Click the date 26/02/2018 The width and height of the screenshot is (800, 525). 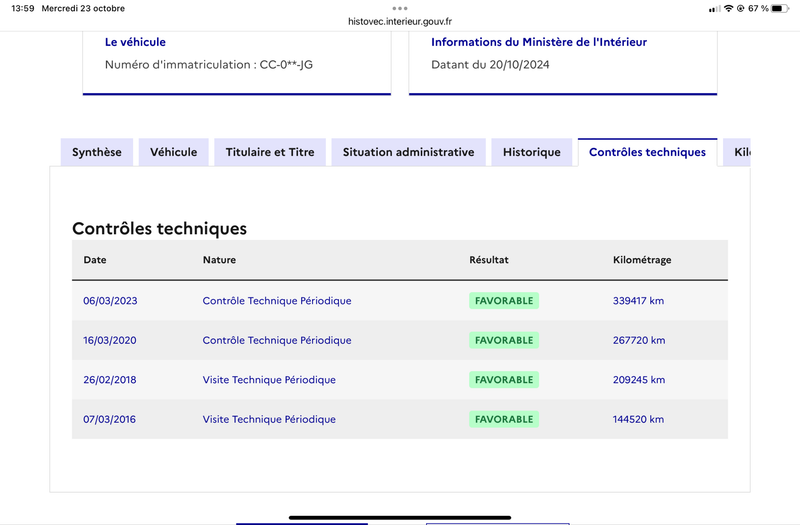tap(110, 380)
